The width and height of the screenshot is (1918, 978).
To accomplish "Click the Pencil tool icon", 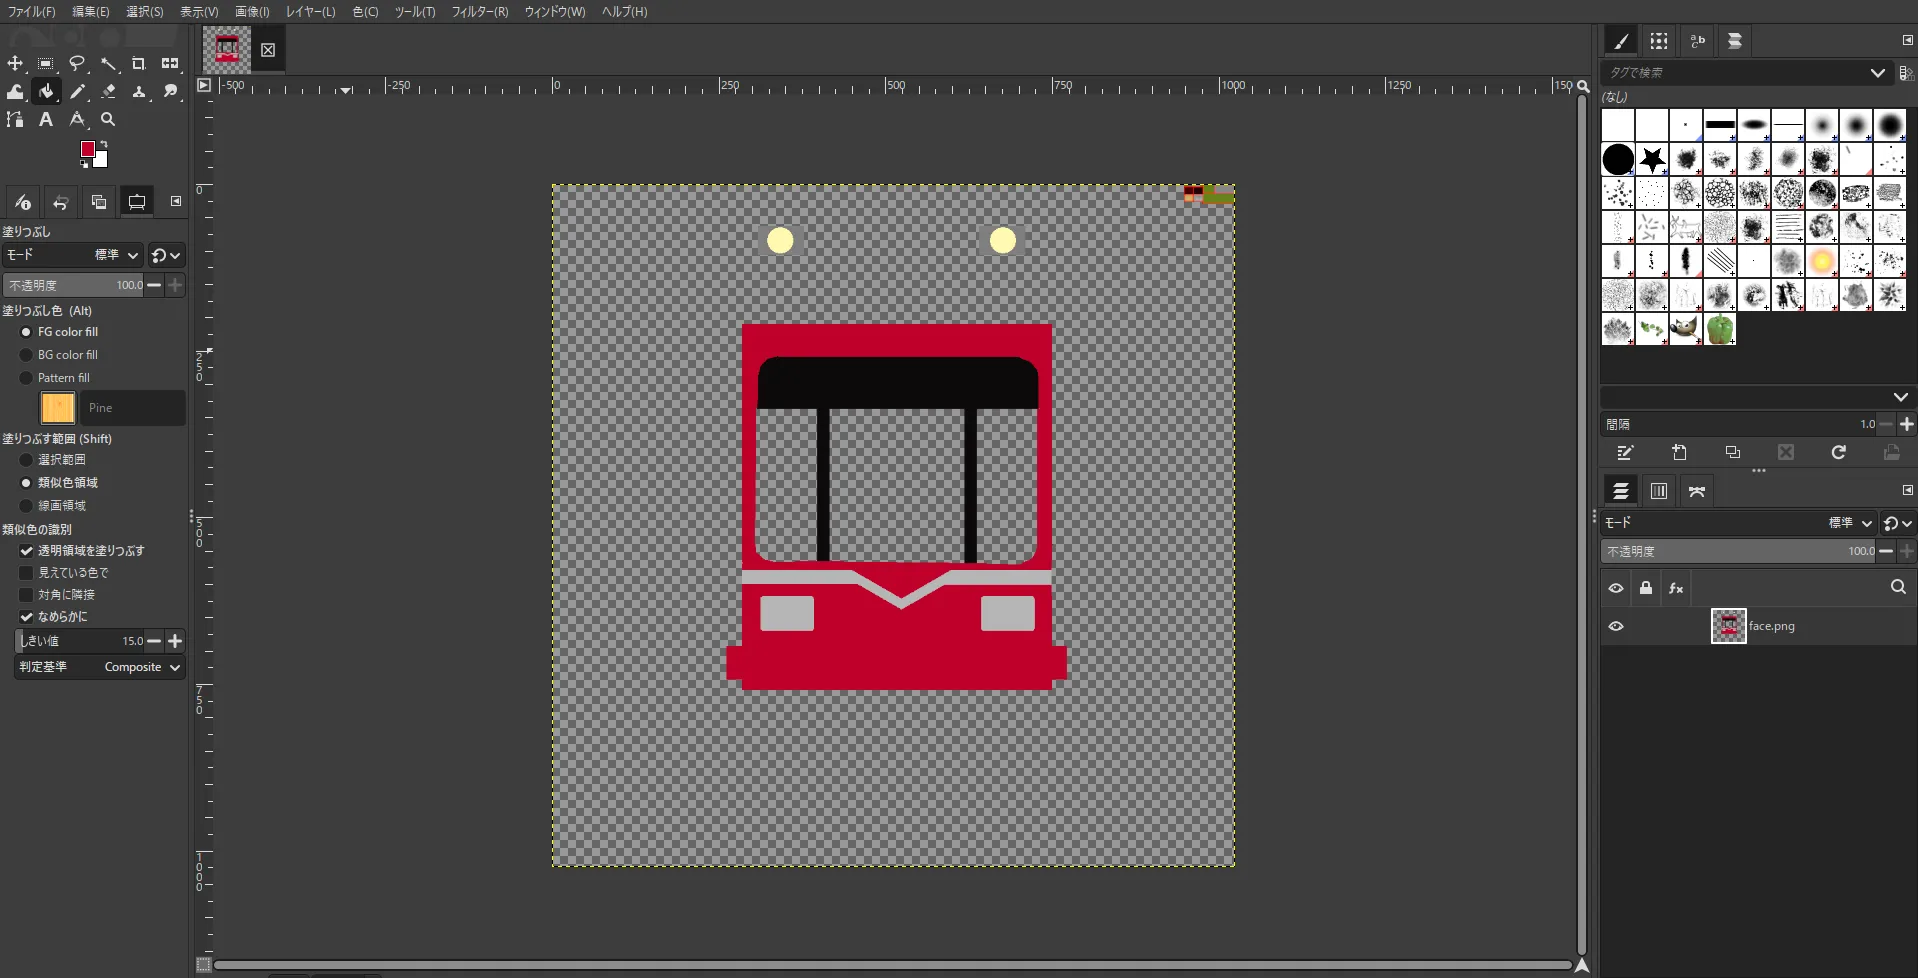I will pos(77,91).
